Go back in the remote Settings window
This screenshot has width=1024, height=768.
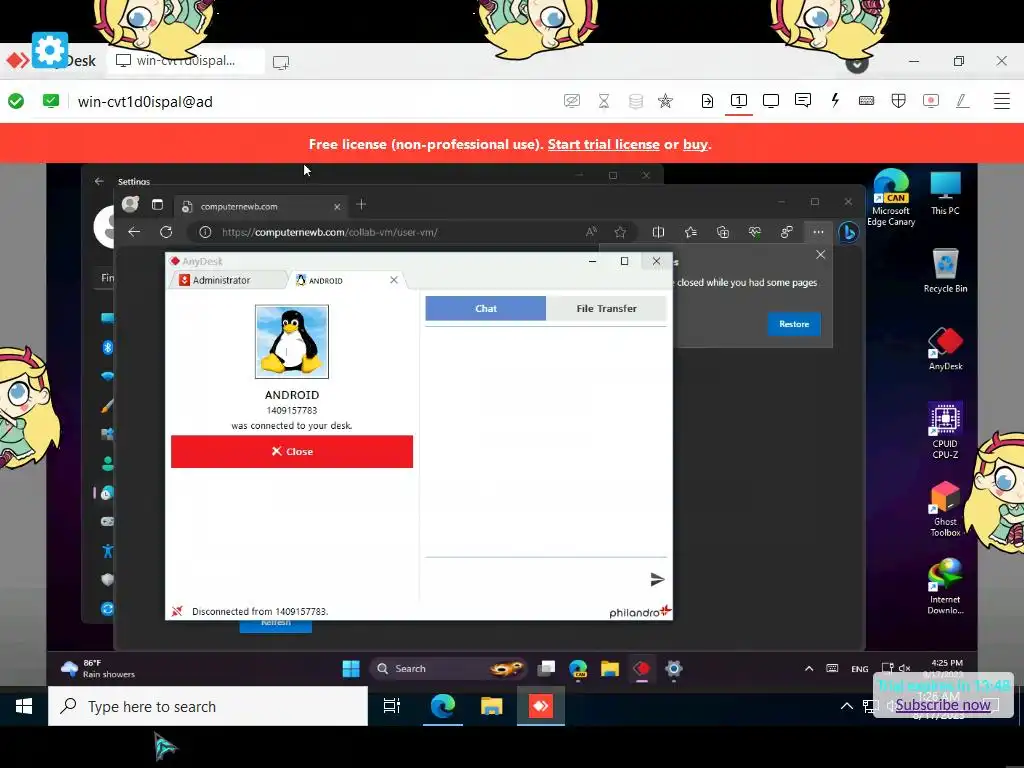99,181
